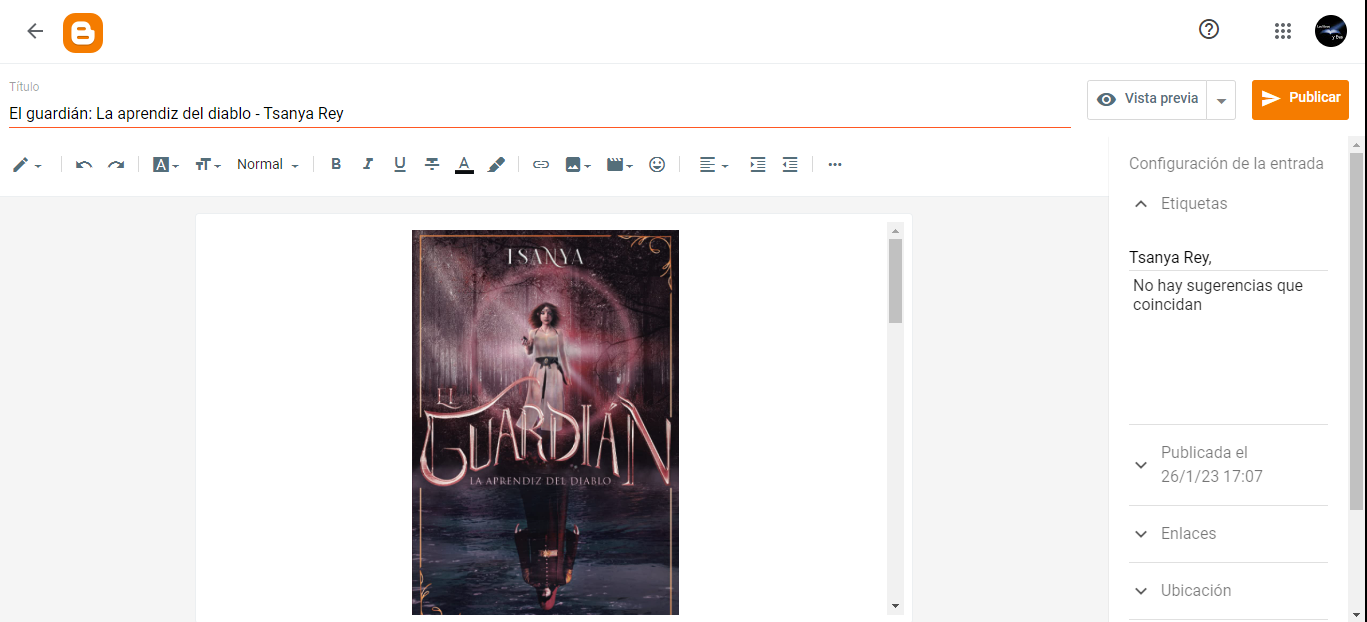Viewport: 1367px width, 622px height.
Task: Open the Normal paragraph style dropdown
Action: coord(267,165)
